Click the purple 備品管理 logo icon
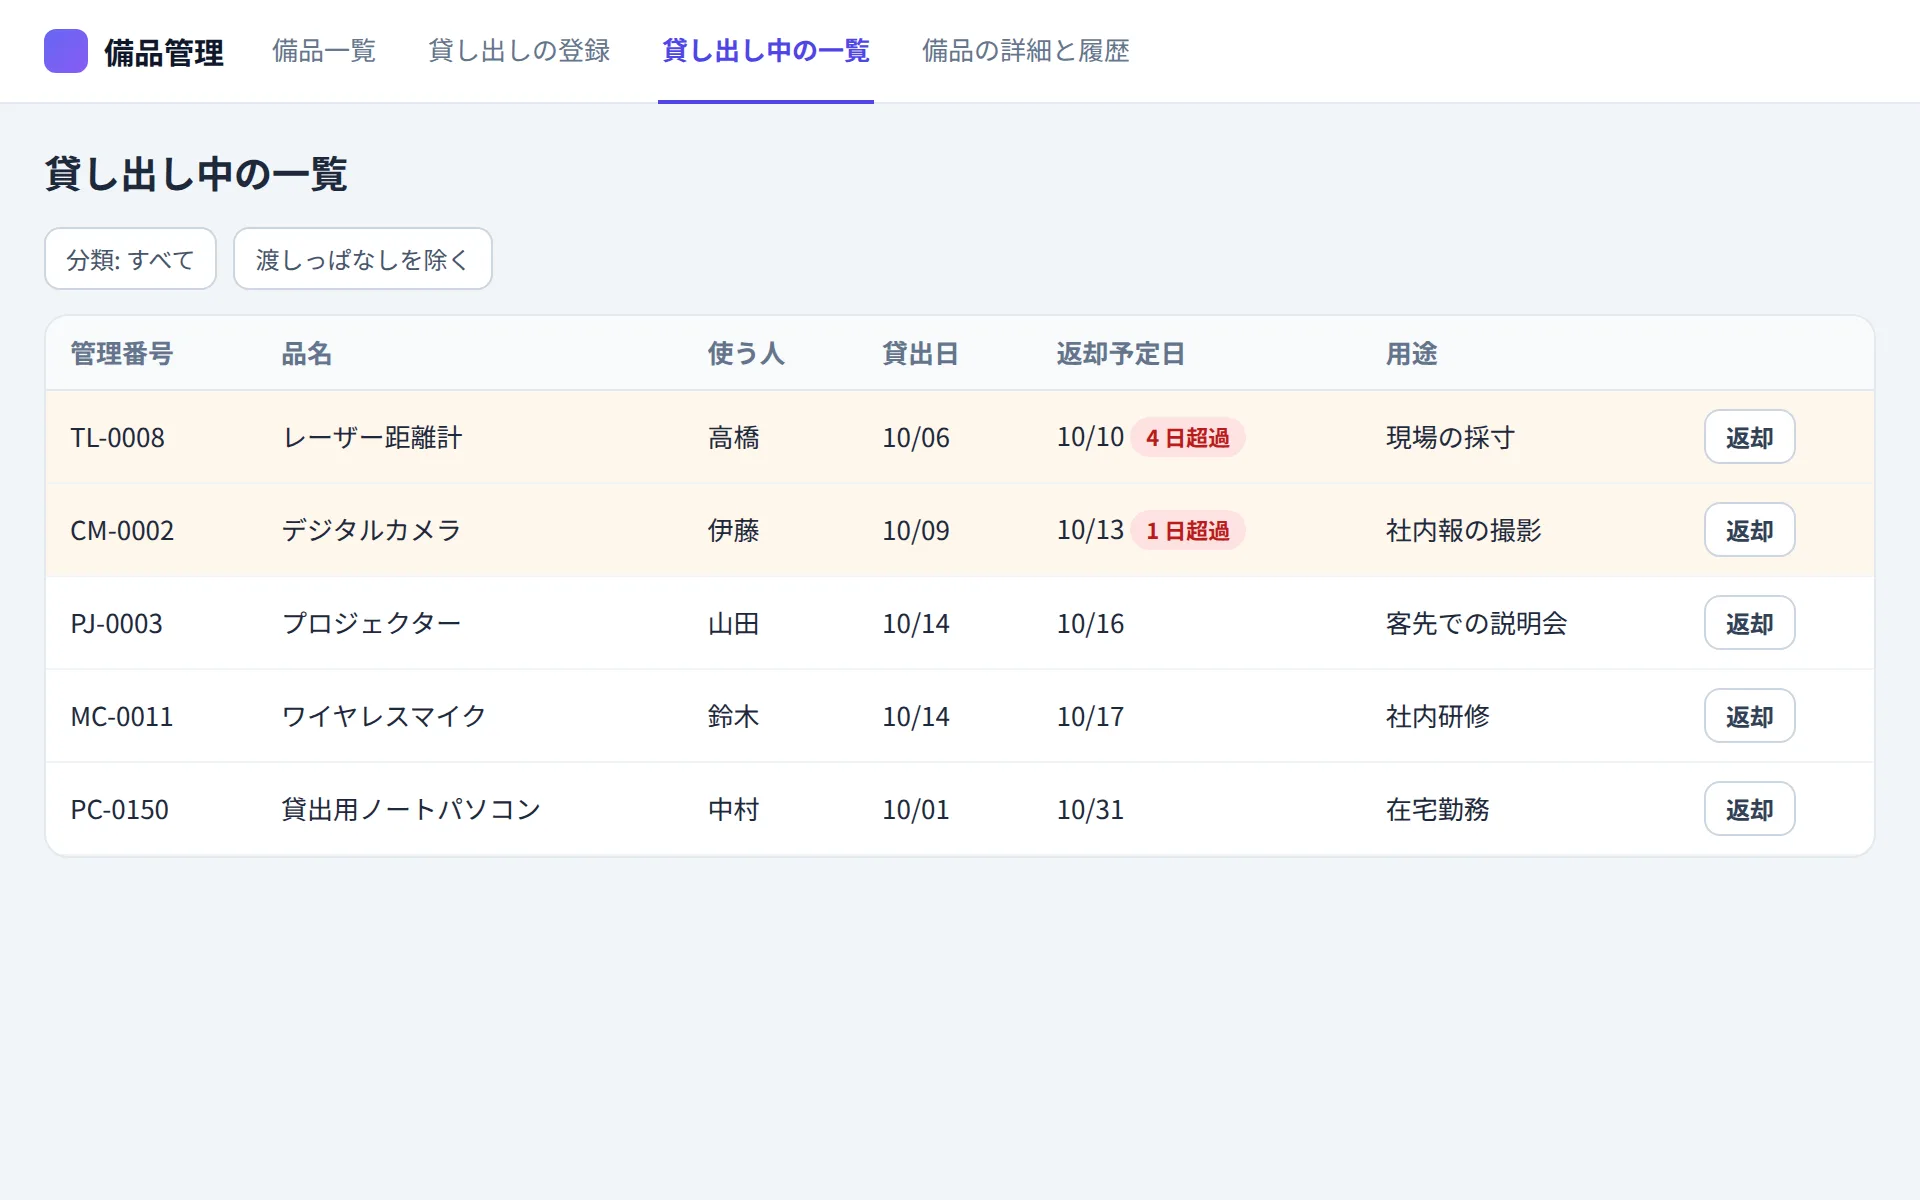 tap(66, 51)
